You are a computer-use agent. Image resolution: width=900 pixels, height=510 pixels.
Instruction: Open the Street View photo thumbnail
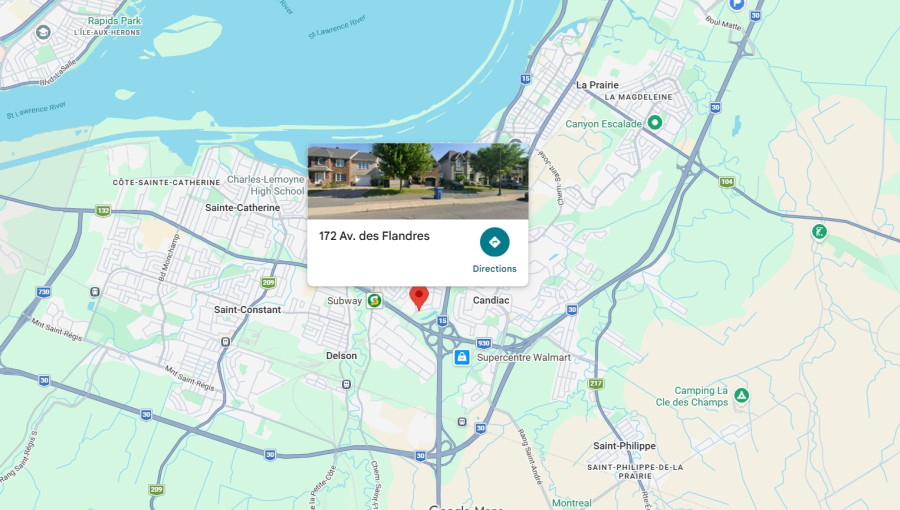click(418, 181)
